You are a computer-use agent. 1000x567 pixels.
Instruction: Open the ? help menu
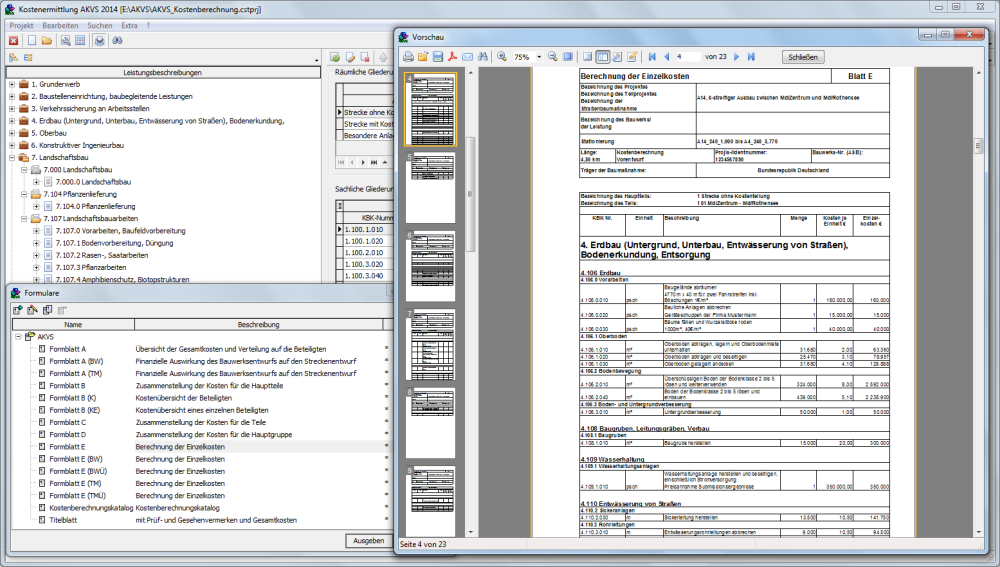pos(148,26)
